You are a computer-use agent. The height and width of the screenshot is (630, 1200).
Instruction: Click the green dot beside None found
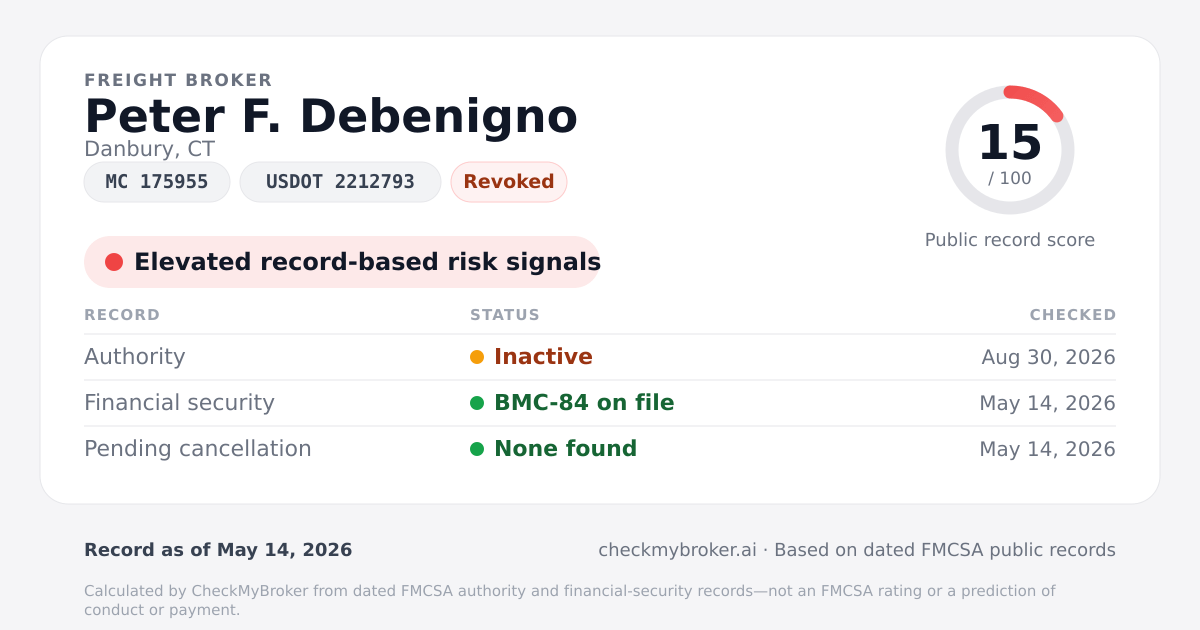pyautogui.click(x=477, y=449)
